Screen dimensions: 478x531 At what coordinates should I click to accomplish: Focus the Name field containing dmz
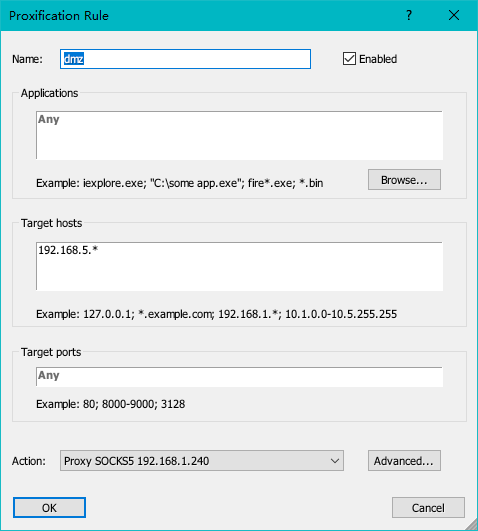pyautogui.click(x=185, y=59)
